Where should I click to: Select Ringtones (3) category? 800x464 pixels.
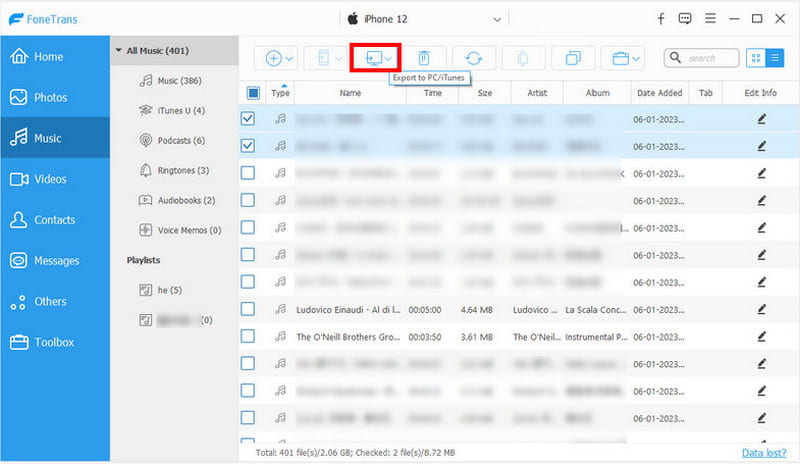click(x=174, y=170)
